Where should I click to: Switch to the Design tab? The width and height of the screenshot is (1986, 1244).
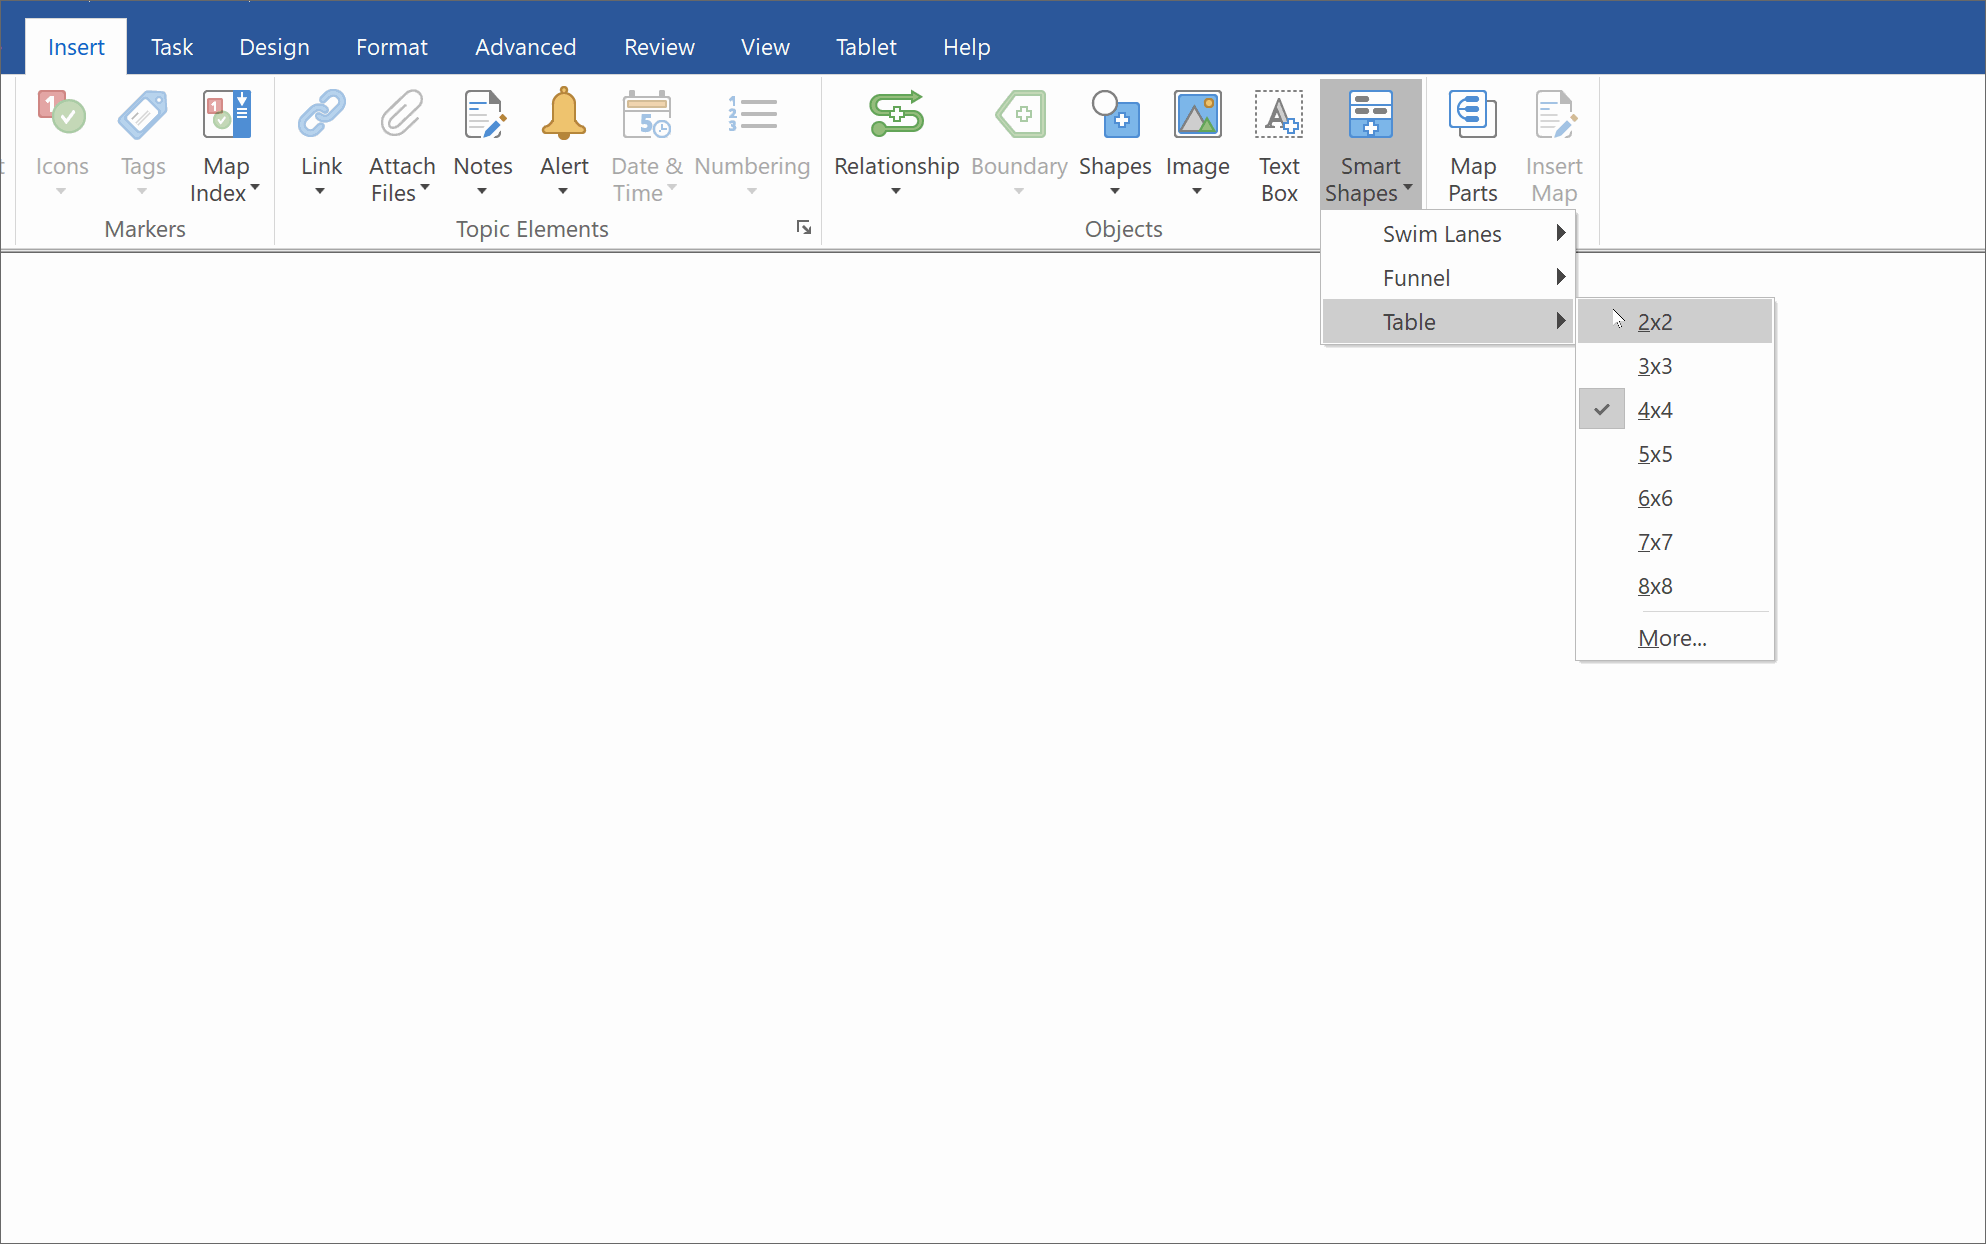tap(274, 46)
